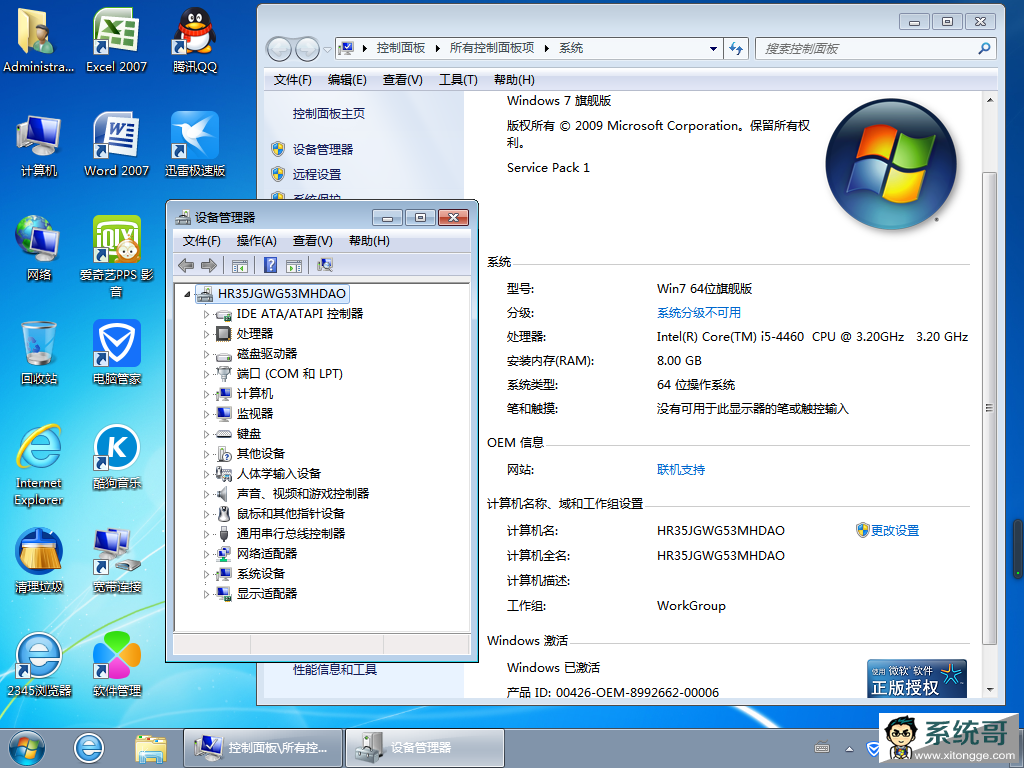Select the 计算机 desktop icon
The height and width of the screenshot is (768, 1024).
pyautogui.click(x=39, y=144)
